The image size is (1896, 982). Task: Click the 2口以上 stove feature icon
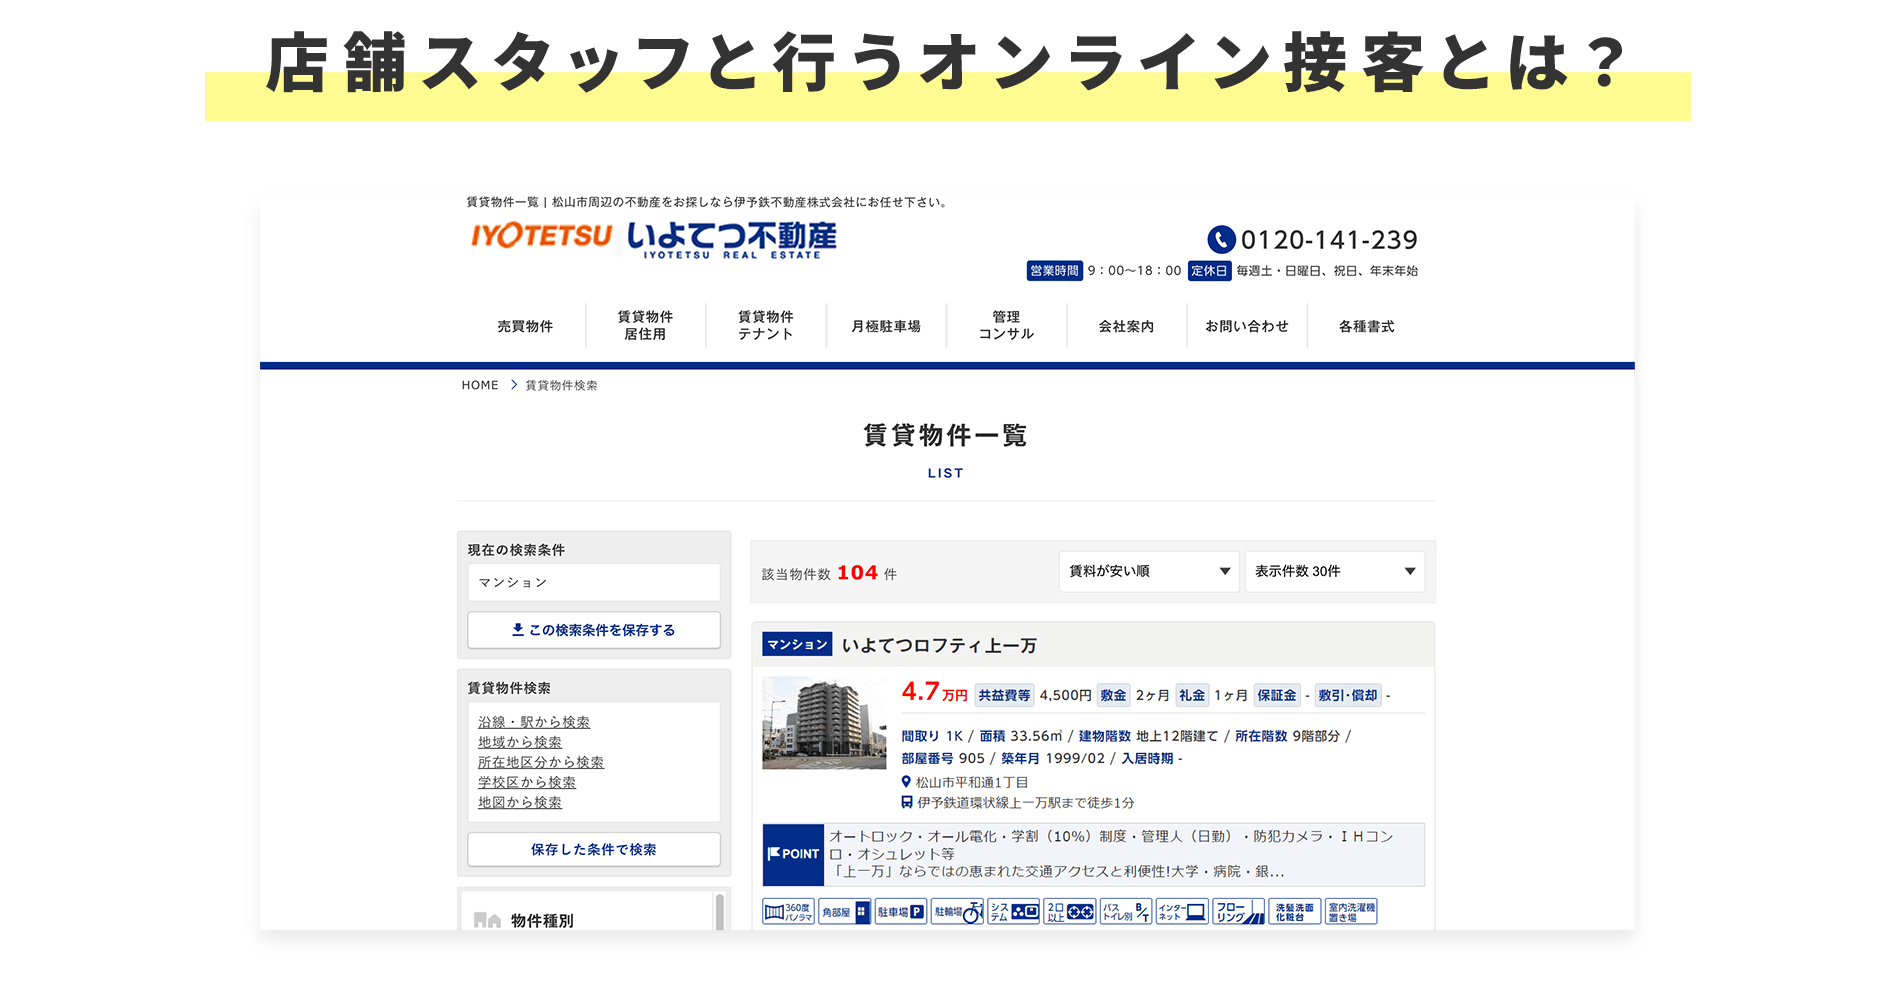point(1070,912)
